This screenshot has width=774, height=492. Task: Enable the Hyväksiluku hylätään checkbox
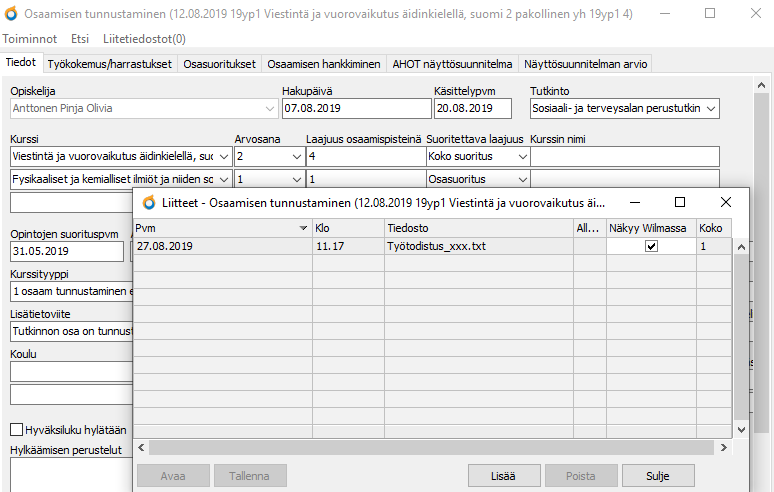click(x=16, y=429)
